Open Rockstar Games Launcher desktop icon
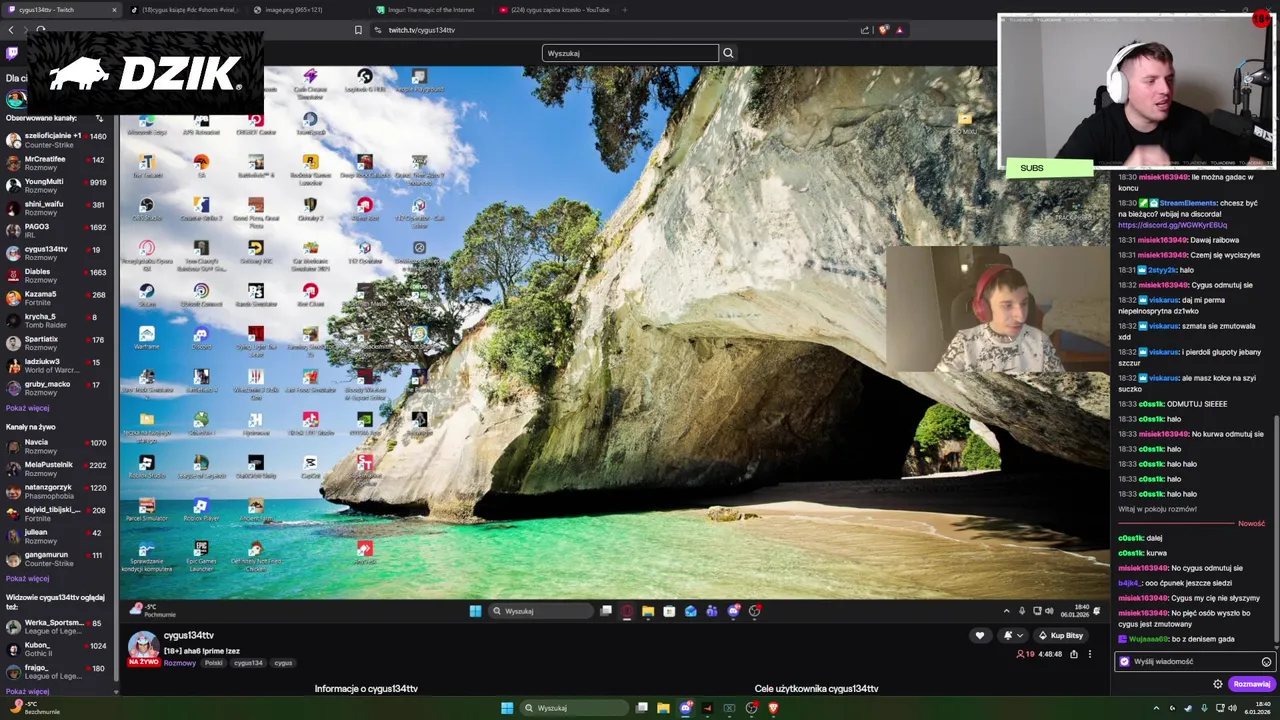The height and width of the screenshot is (720, 1280). pos(310,167)
